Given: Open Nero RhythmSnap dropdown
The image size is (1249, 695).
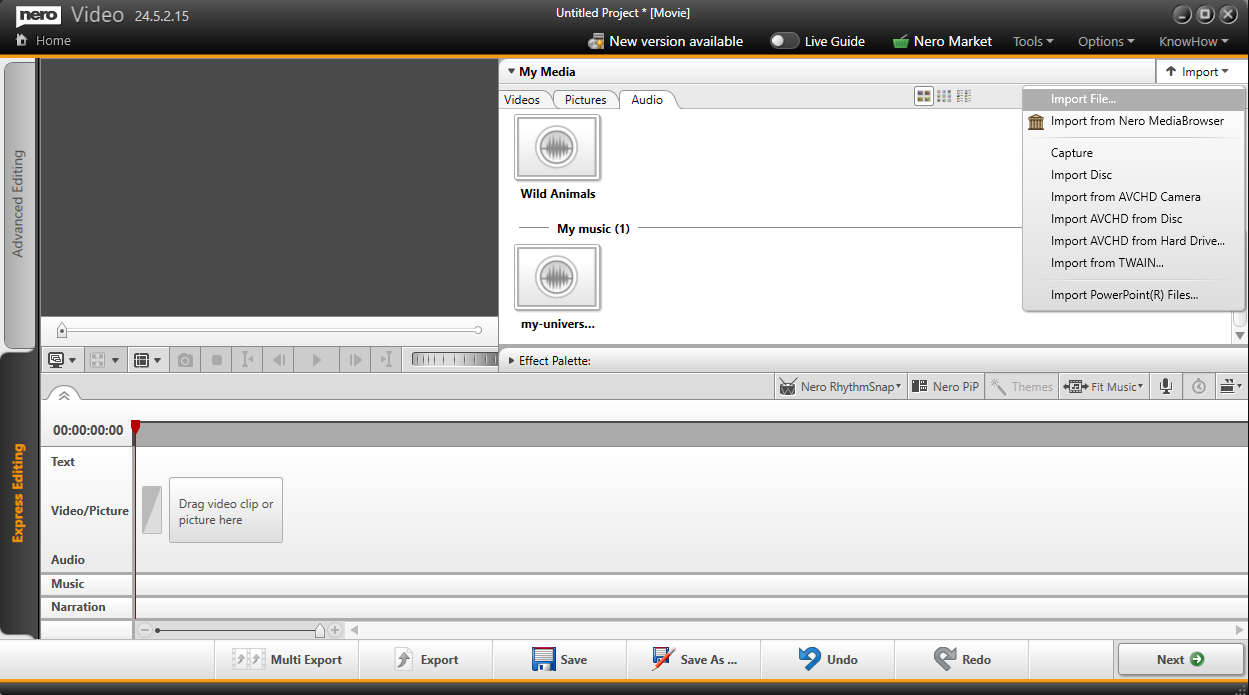Looking at the screenshot, I should point(840,387).
